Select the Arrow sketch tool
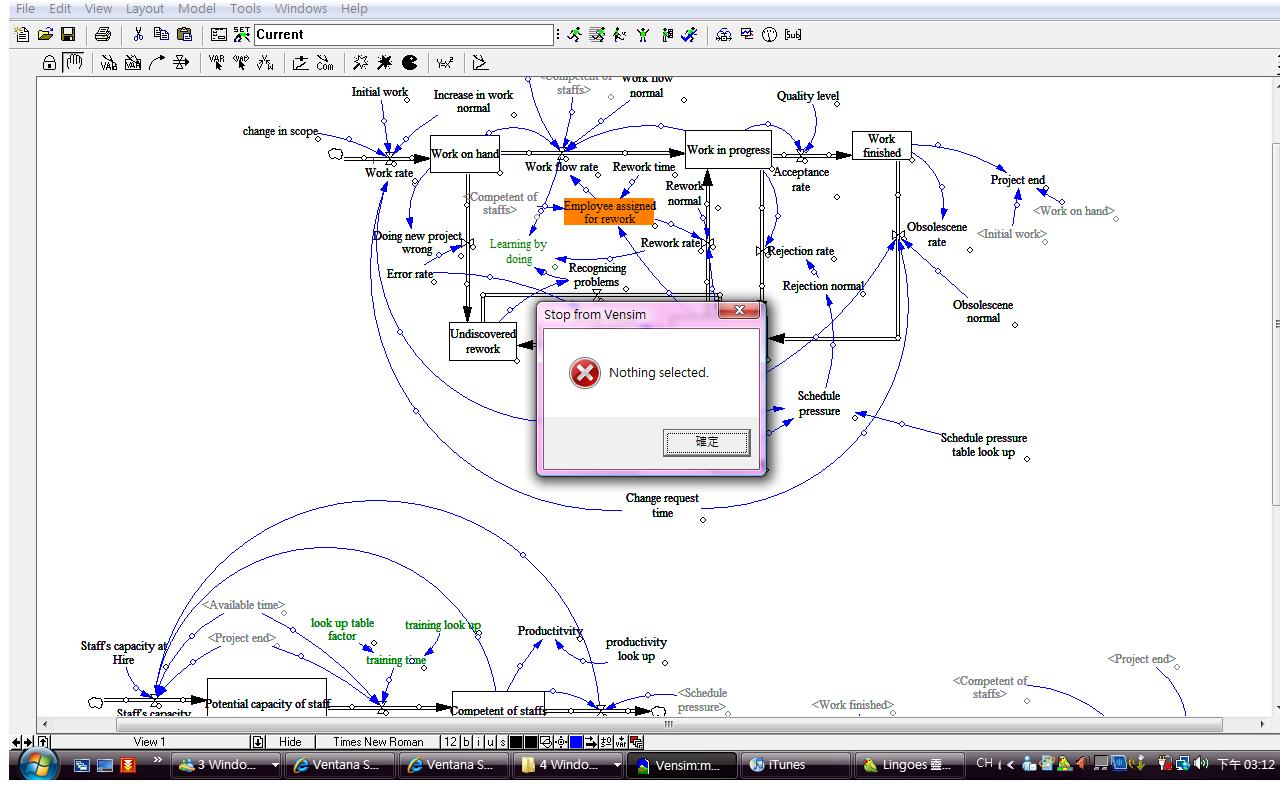Viewport: 1280px width, 800px height. (157, 62)
